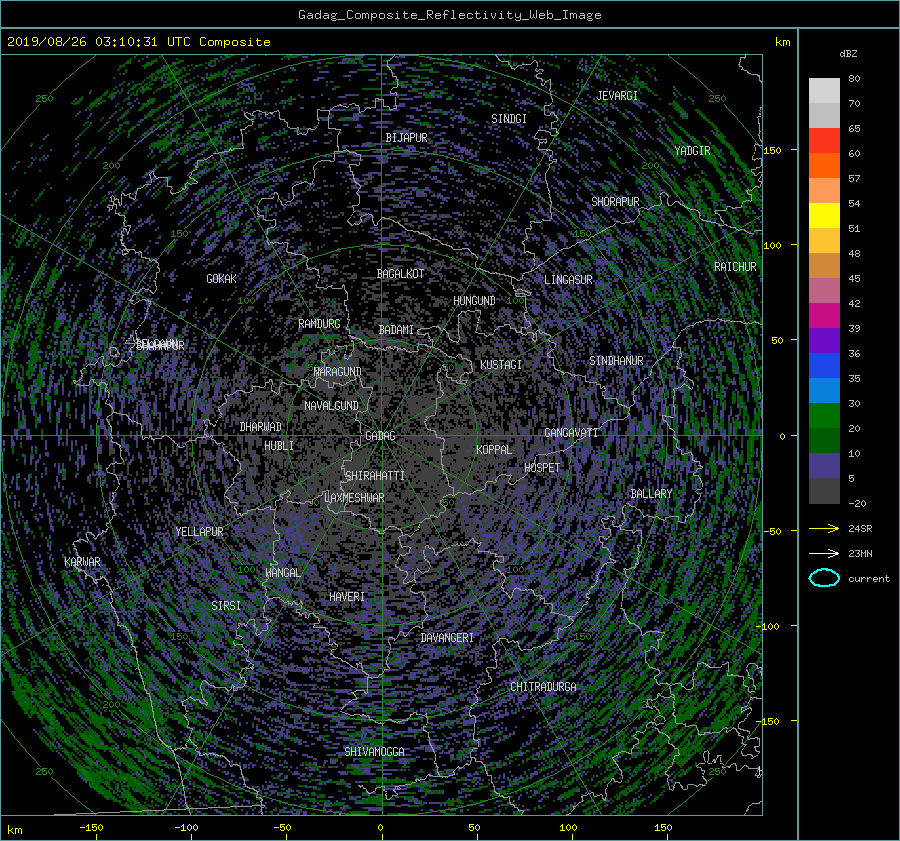This screenshot has height=841, width=900.
Task: Click the GANGAVATI city label
Action: click(571, 432)
